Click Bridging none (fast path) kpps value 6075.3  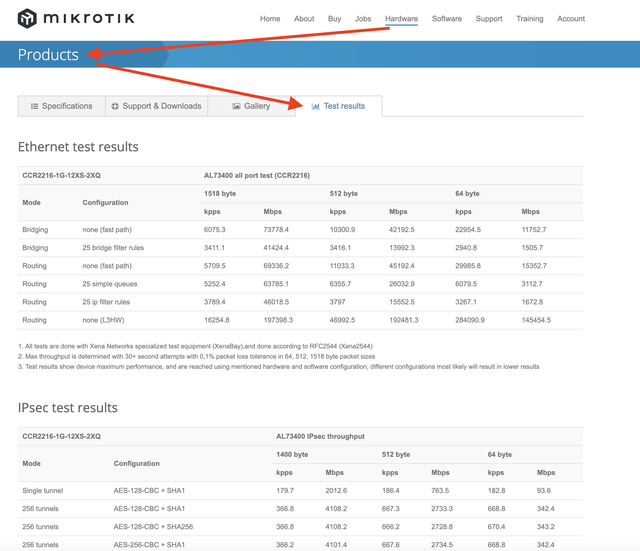point(215,230)
